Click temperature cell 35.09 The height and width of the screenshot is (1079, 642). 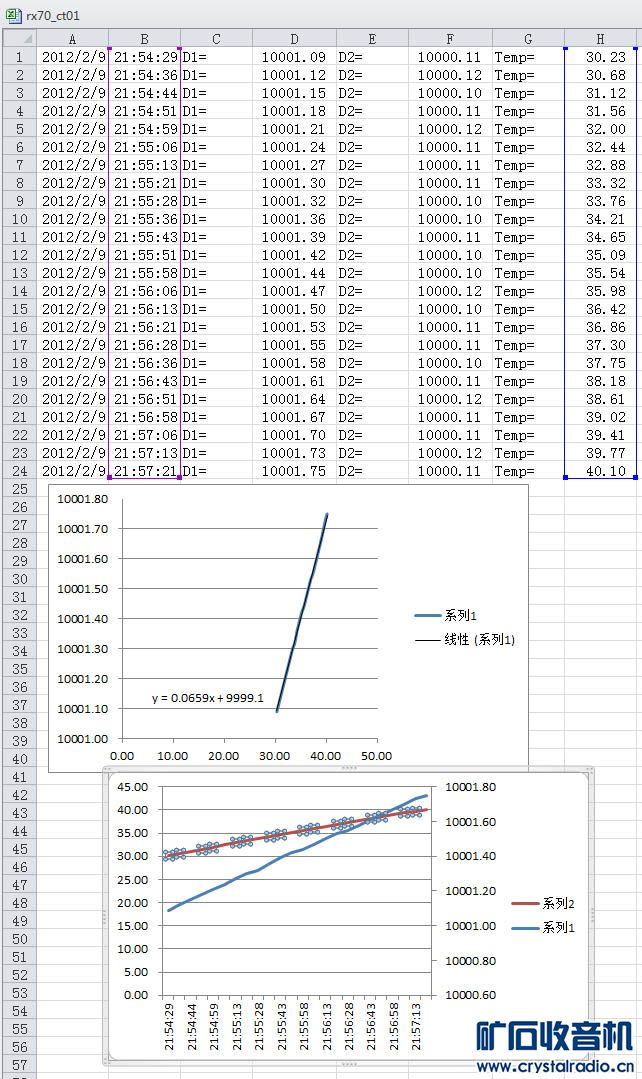click(600, 255)
